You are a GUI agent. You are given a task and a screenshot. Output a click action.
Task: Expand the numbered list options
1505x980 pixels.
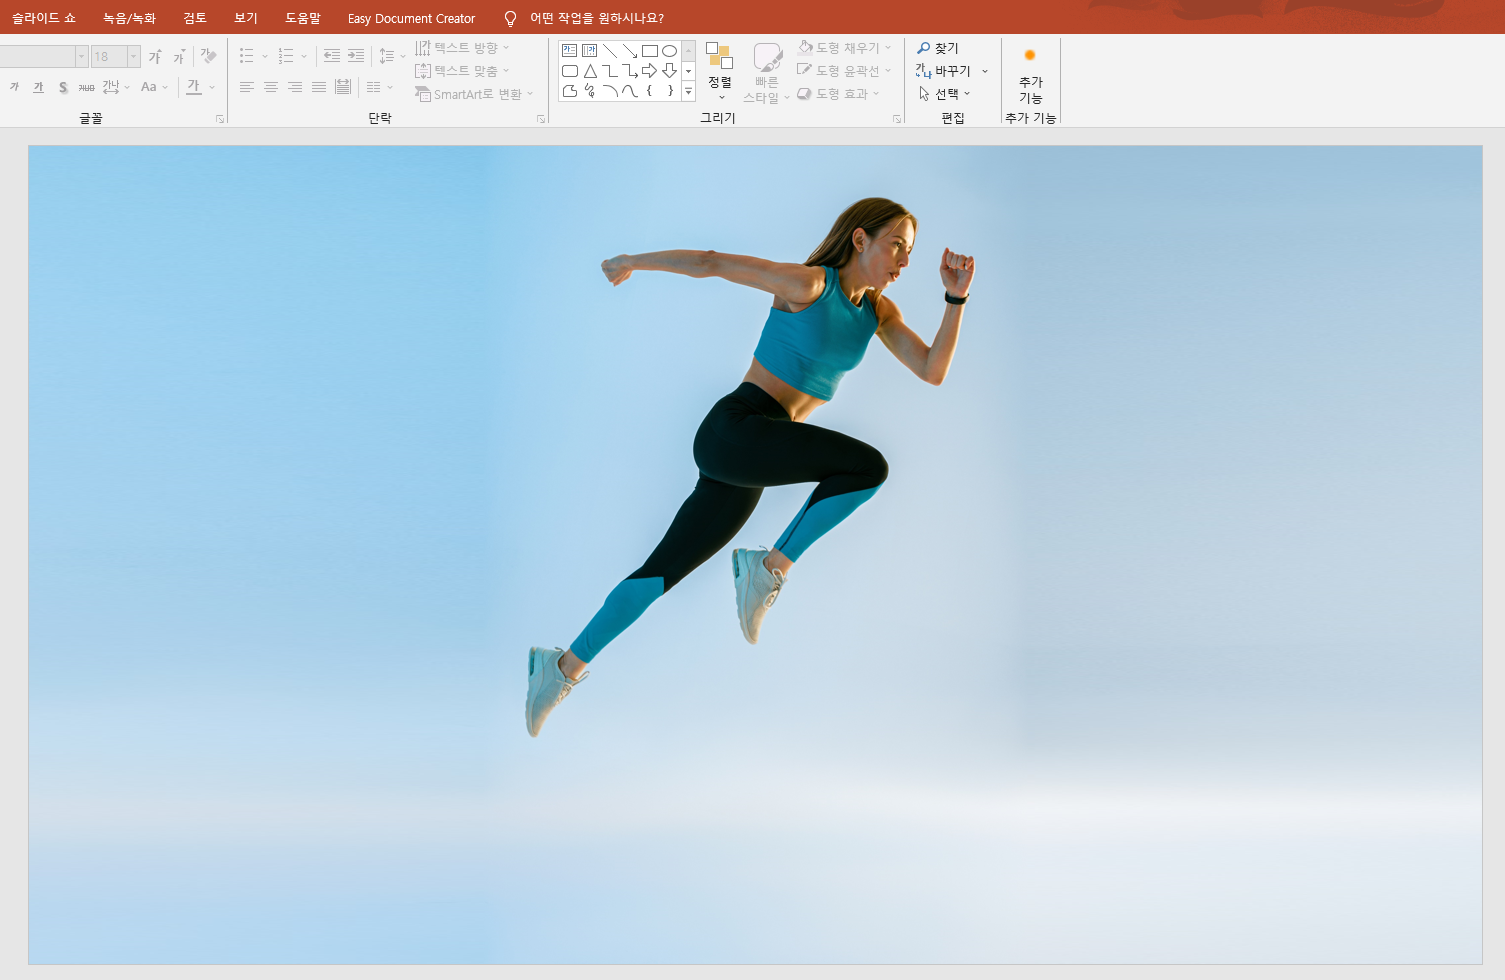click(304, 56)
